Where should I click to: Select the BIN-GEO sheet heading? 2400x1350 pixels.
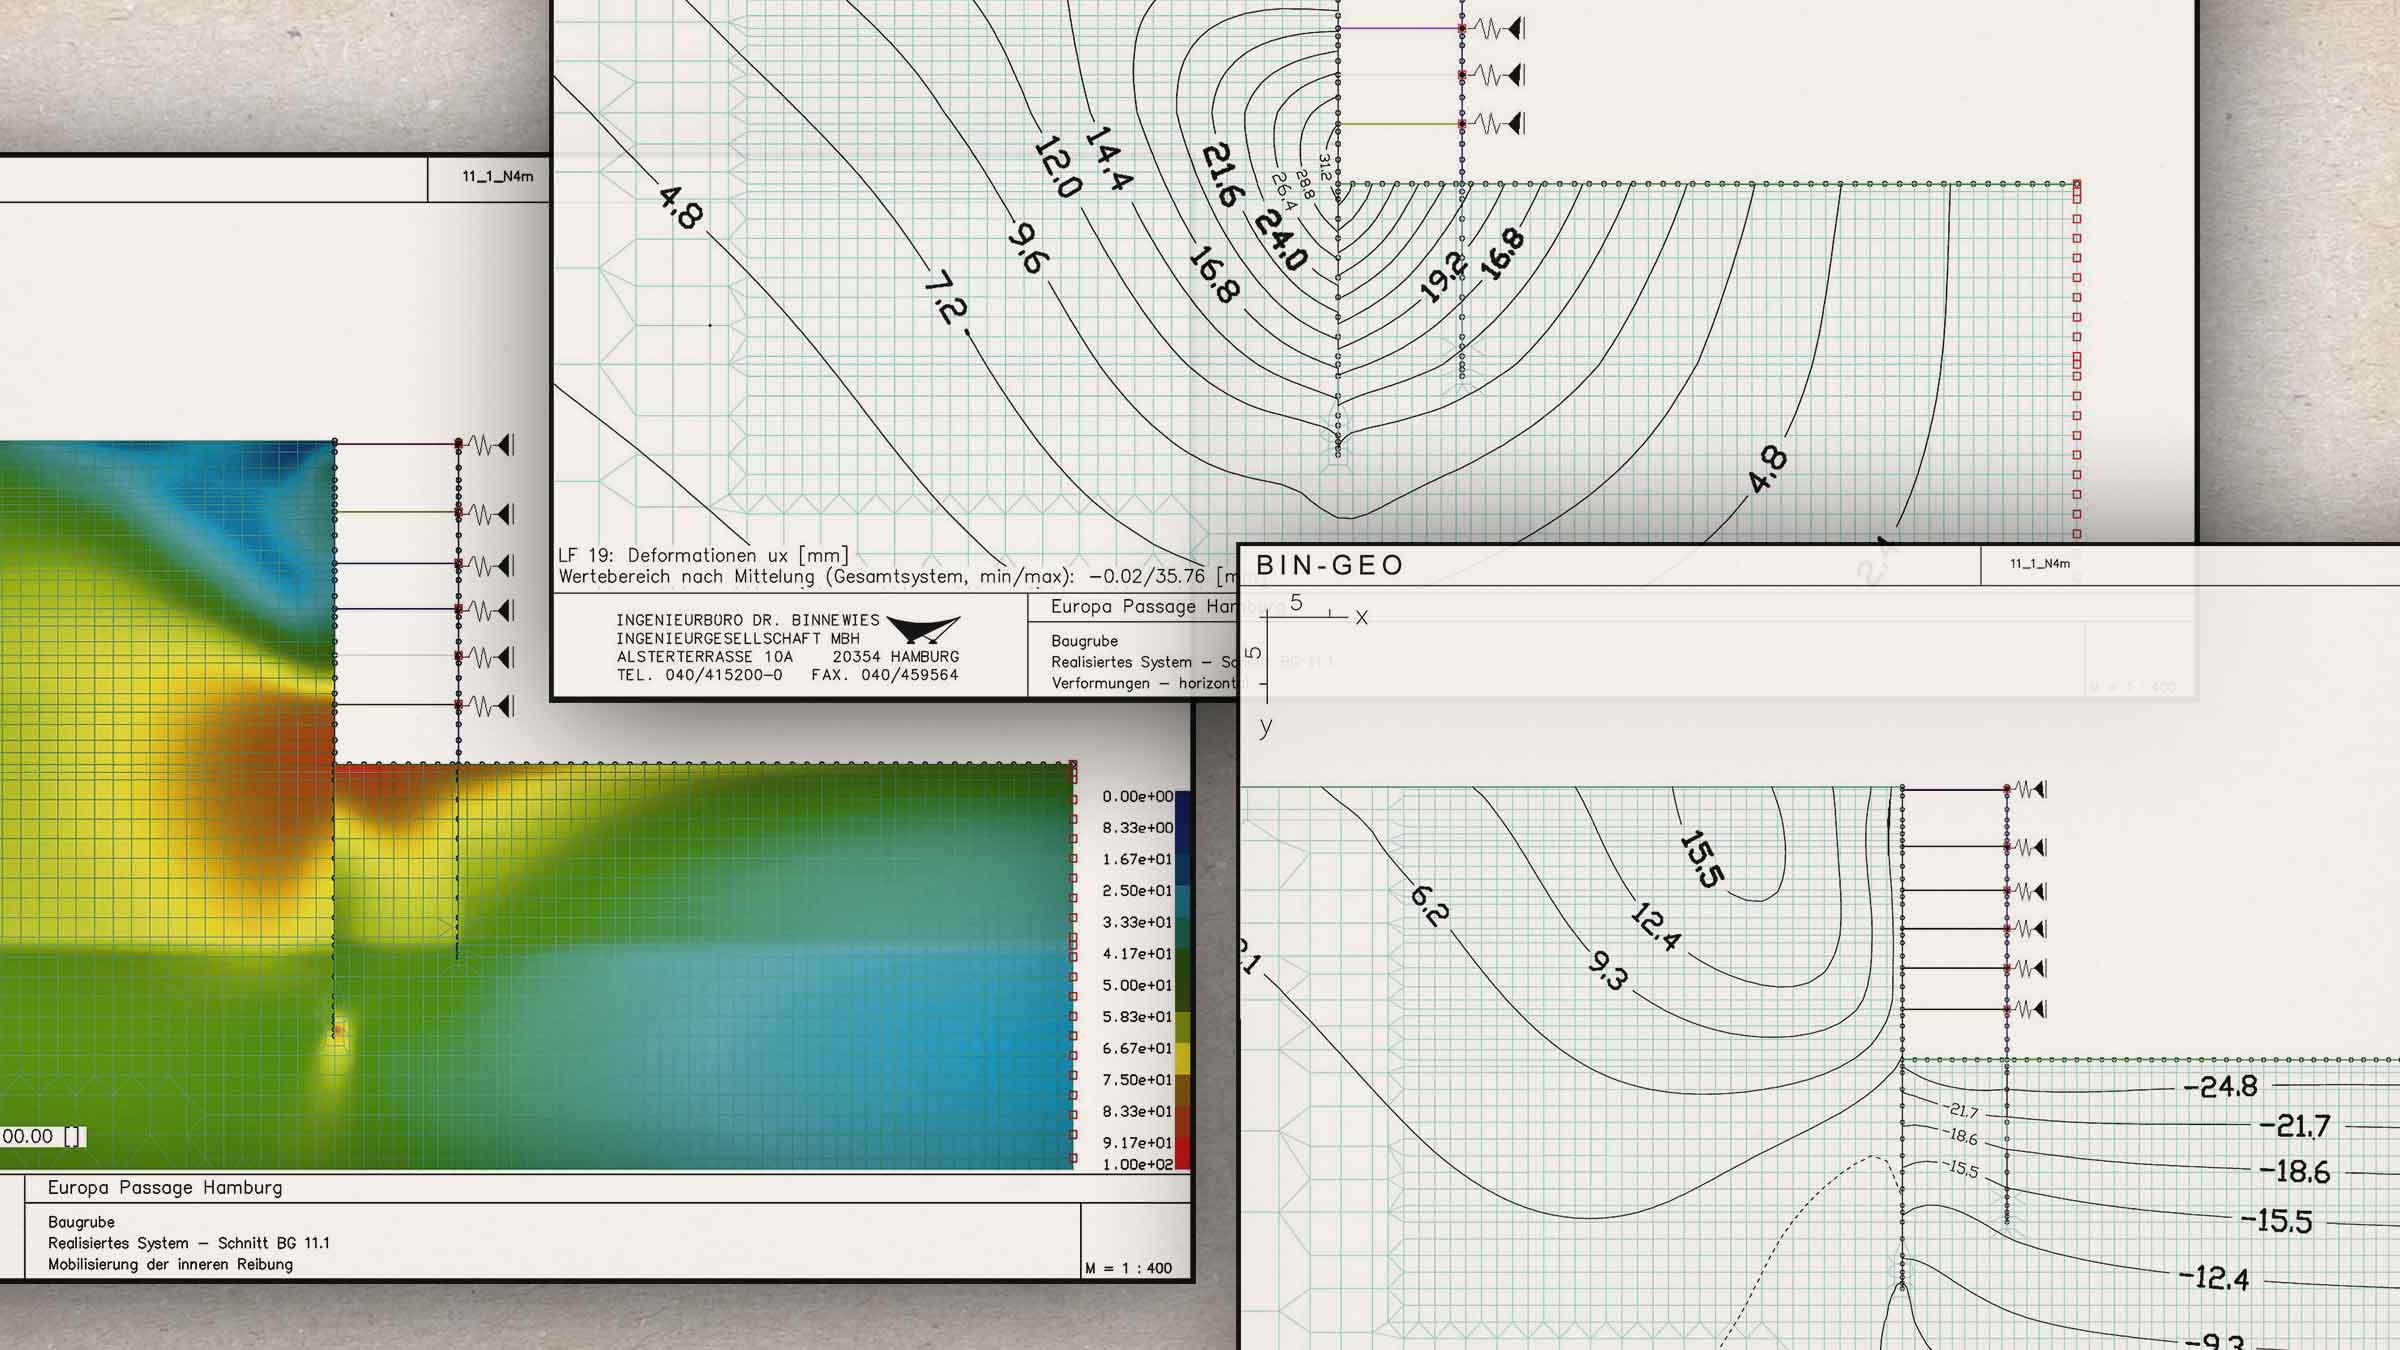coord(1330,565)
